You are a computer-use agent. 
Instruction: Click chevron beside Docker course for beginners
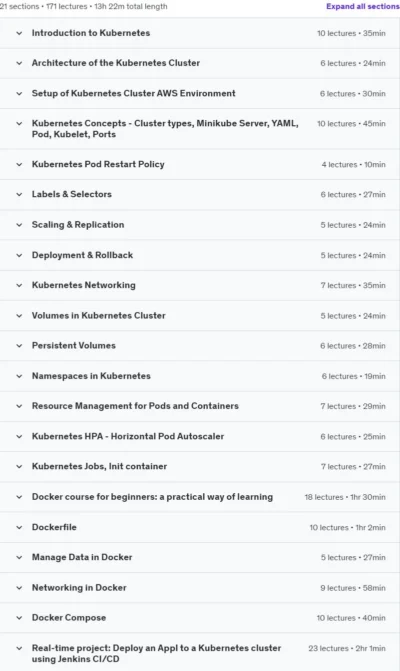coord(19,497)
